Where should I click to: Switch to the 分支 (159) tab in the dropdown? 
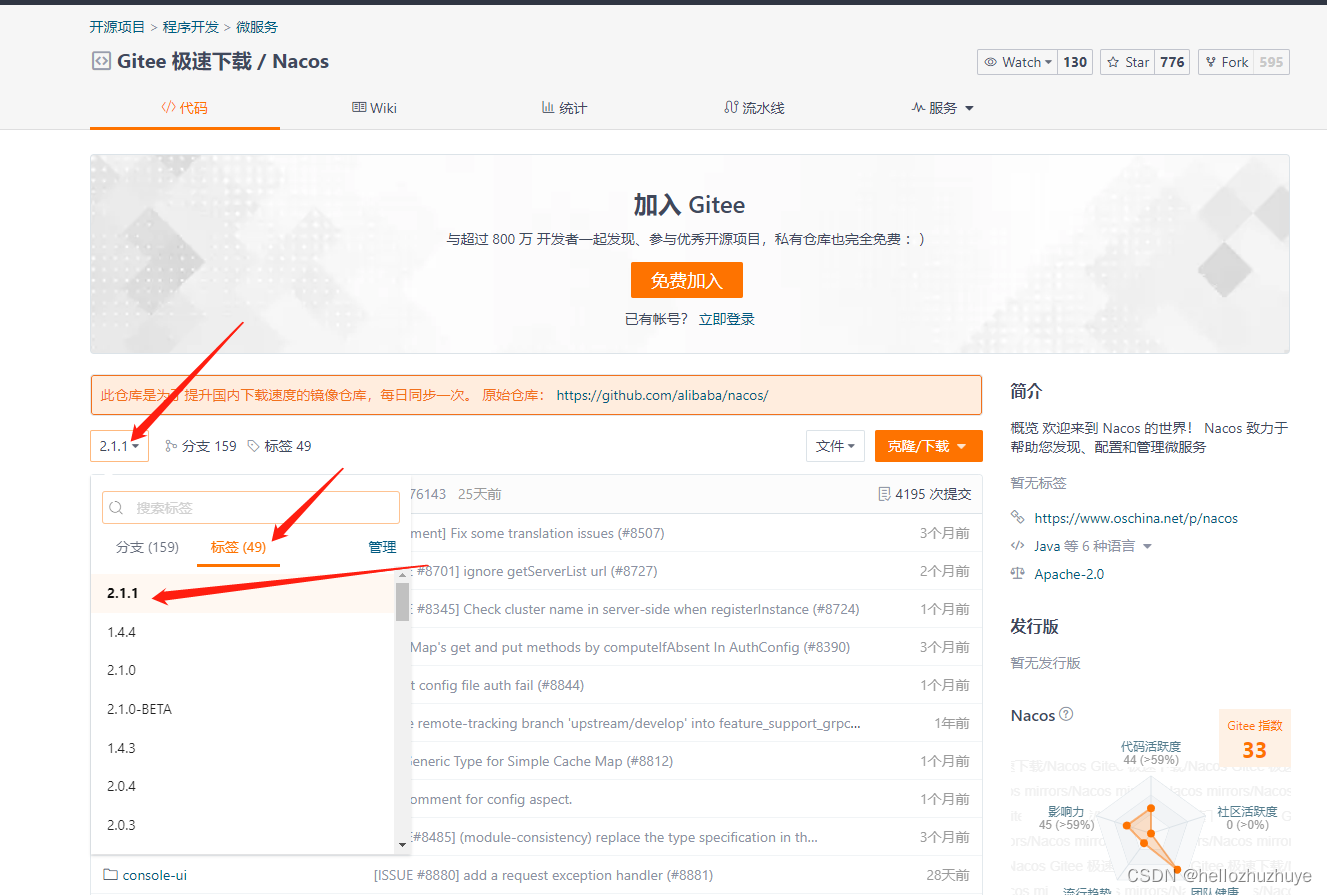point(147,547)
